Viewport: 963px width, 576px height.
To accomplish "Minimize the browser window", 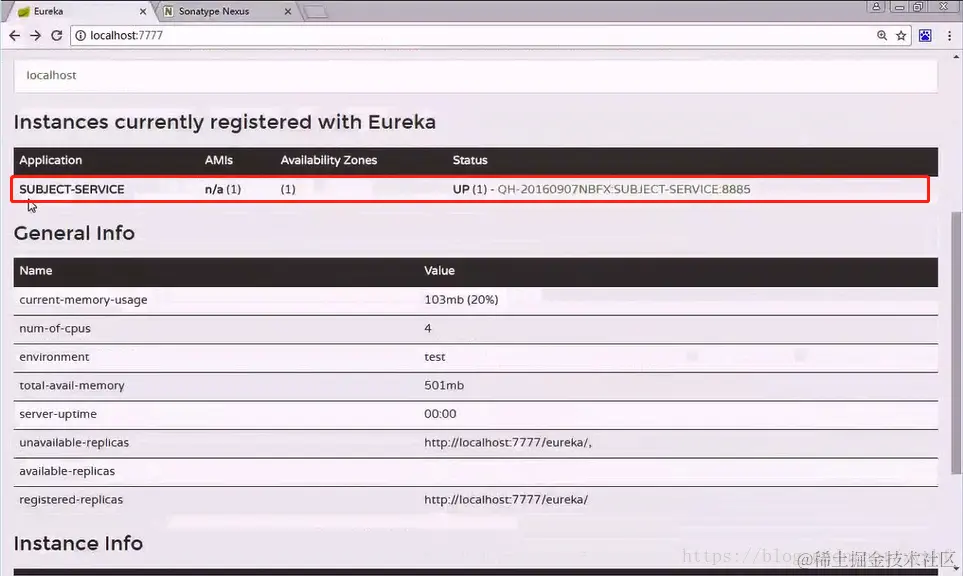I will pyautogui.click(x=899, y=7).
